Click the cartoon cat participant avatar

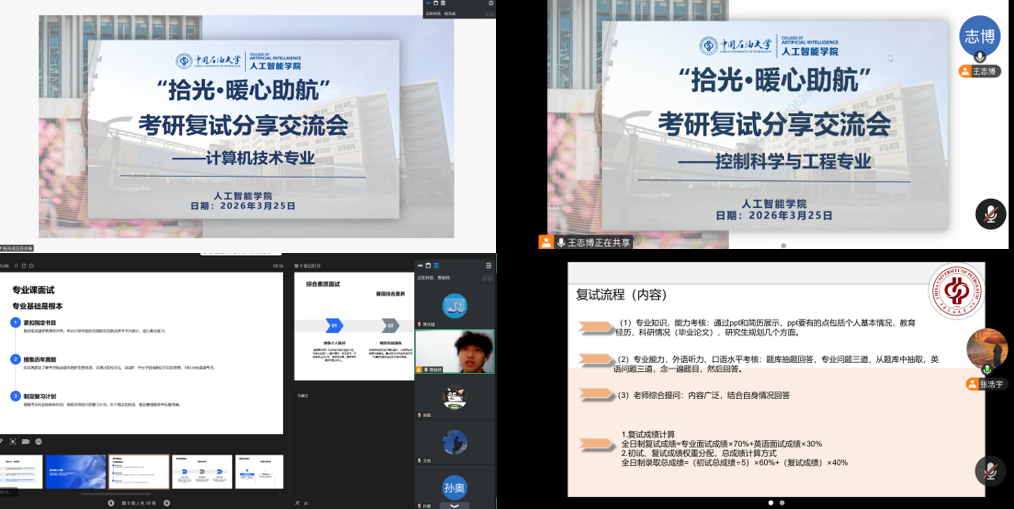tap(455, 397)
